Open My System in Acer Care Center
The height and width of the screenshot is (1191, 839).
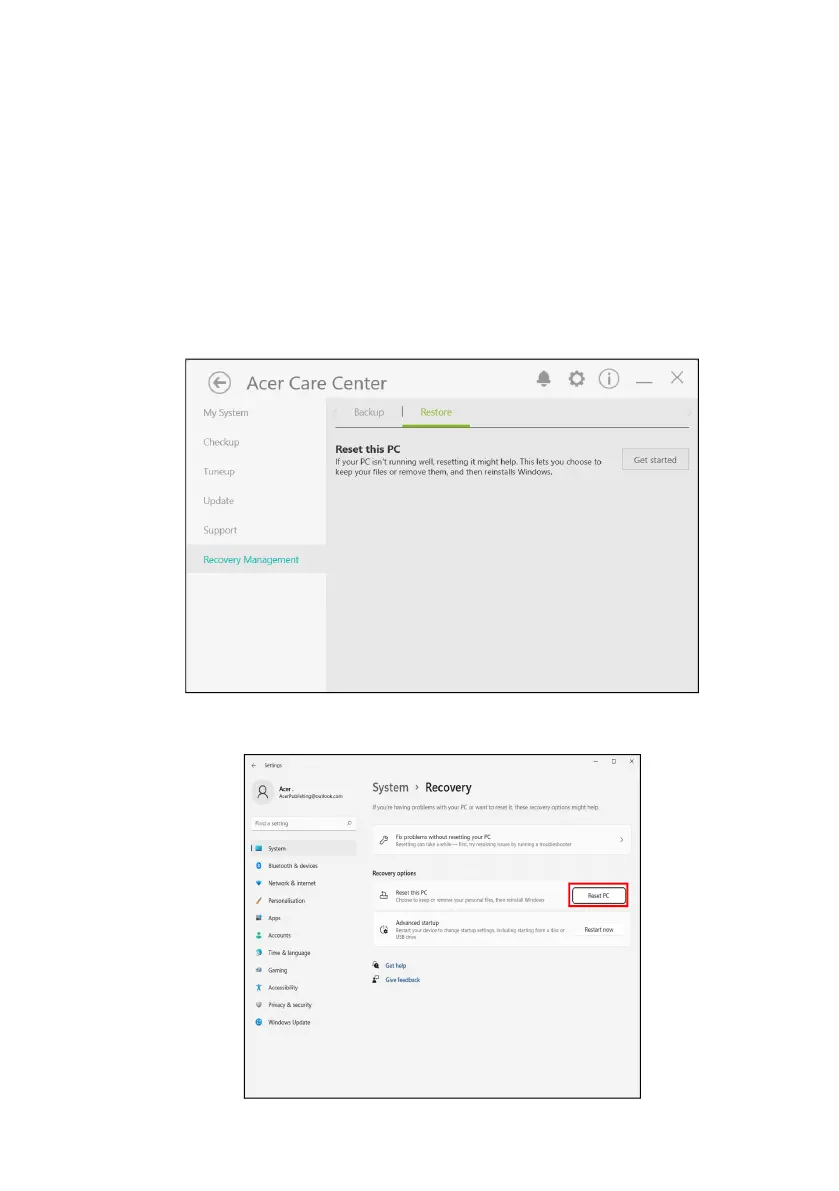click(226, 412)
